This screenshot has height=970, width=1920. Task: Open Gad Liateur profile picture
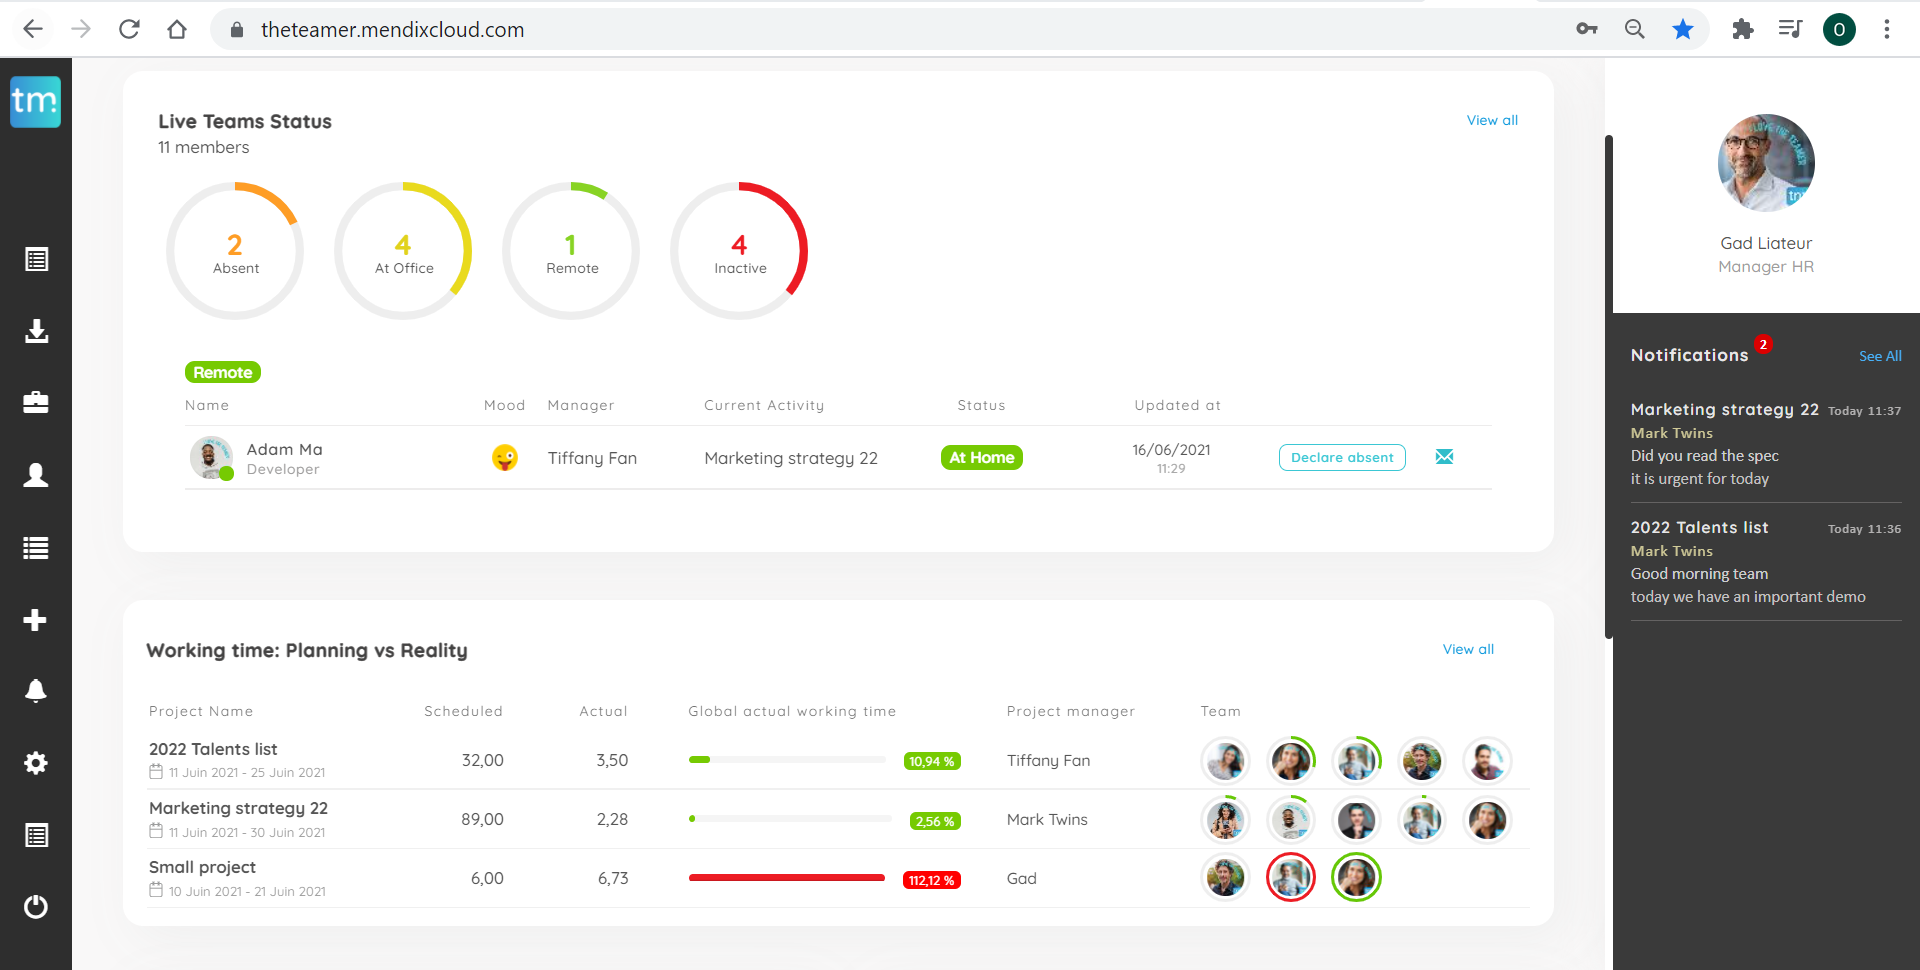(x=1765, y=163)
